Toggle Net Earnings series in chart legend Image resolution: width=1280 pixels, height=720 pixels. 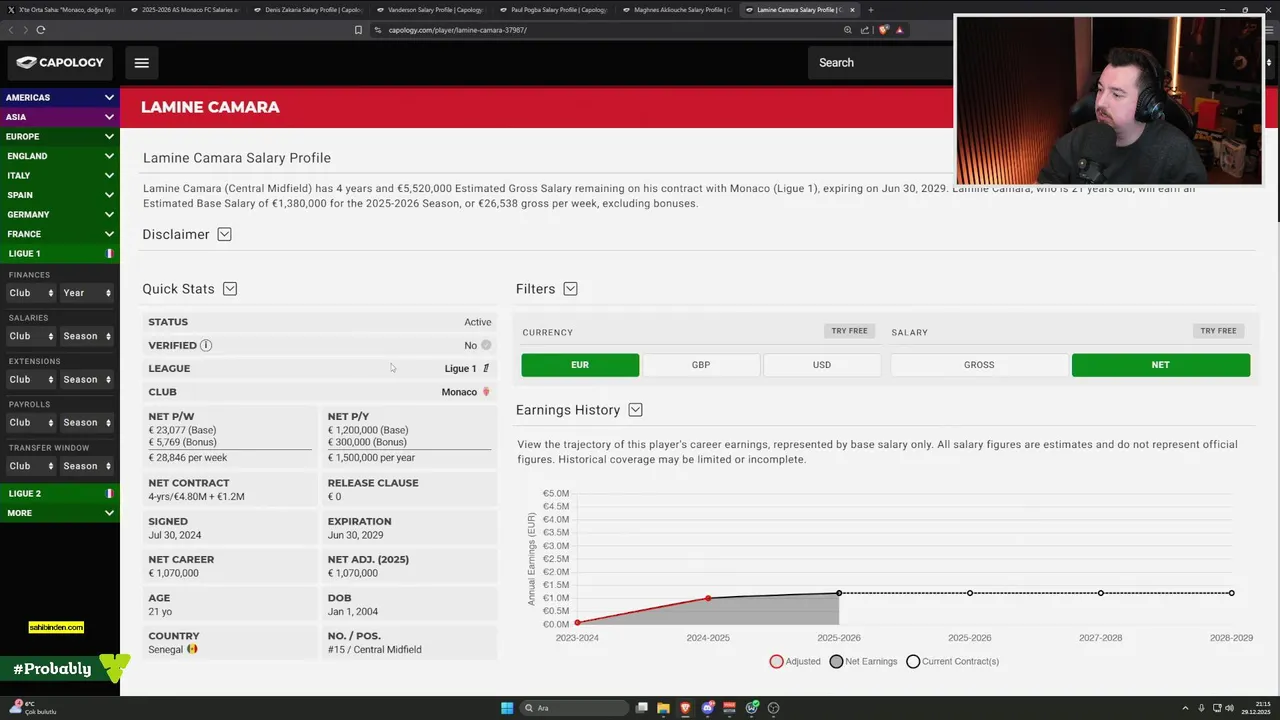(863, 661)
